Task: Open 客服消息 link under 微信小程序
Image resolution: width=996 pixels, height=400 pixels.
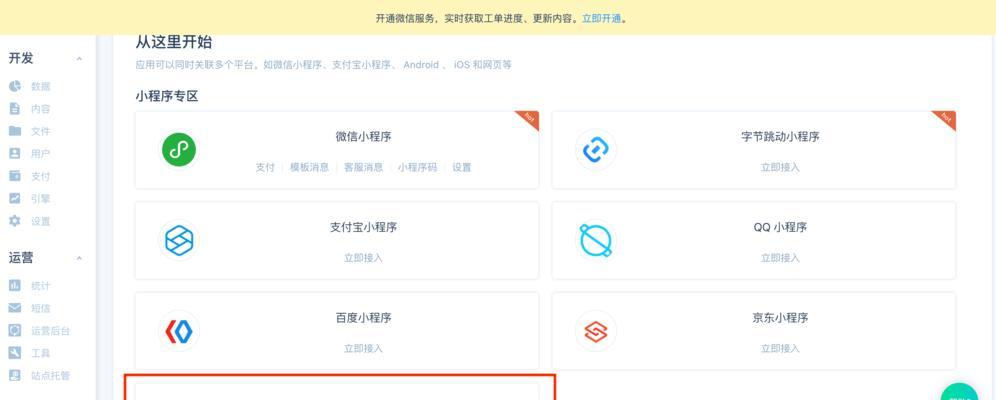Action: (363, 167)
